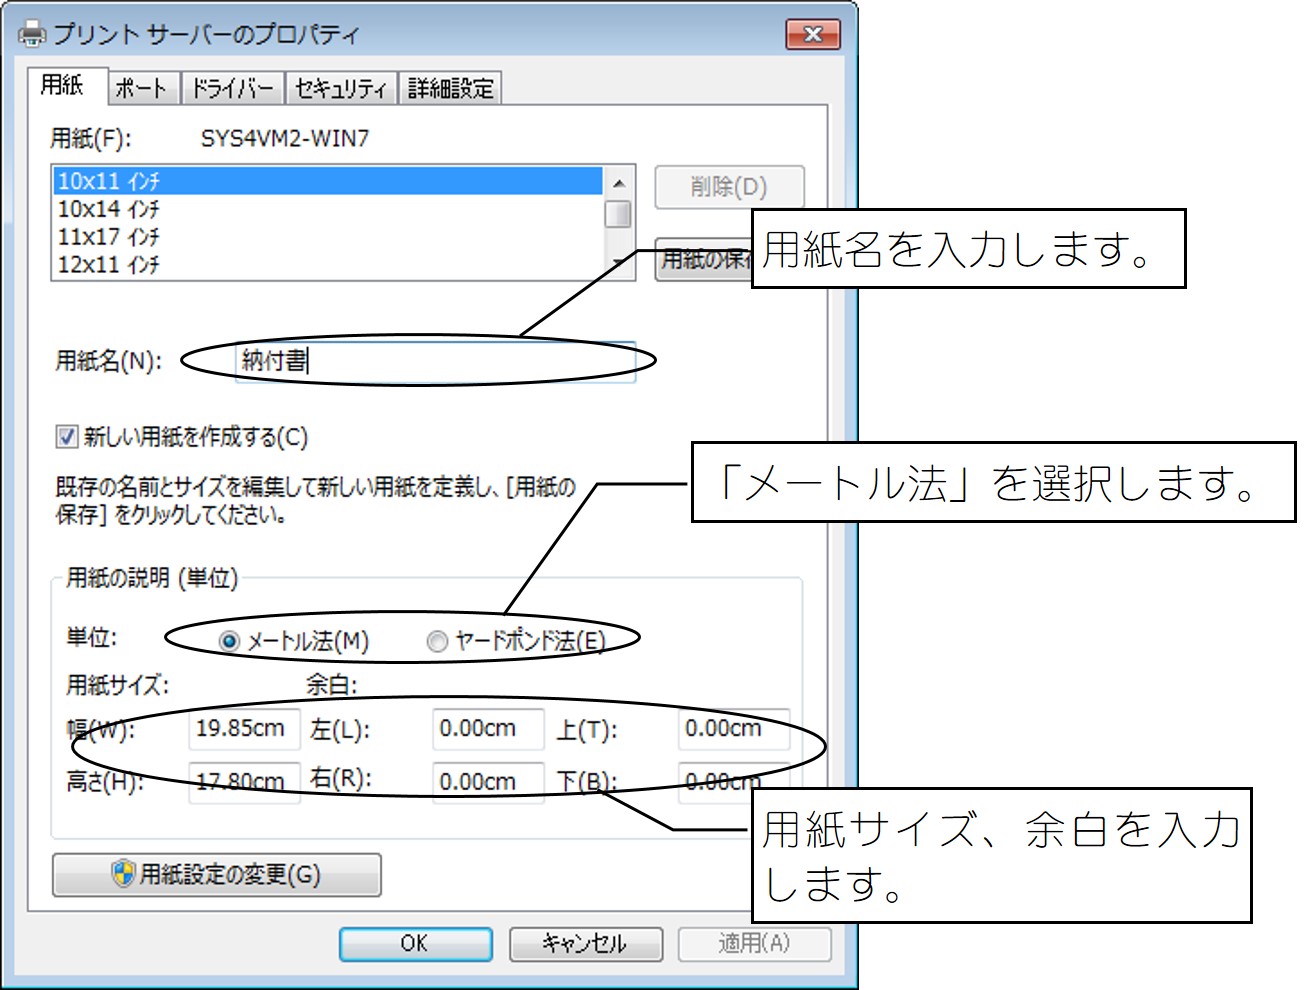Click the 左(L) margin field
The width and height of the screenshot is (1304, 990).
click(x=488, y=729)
